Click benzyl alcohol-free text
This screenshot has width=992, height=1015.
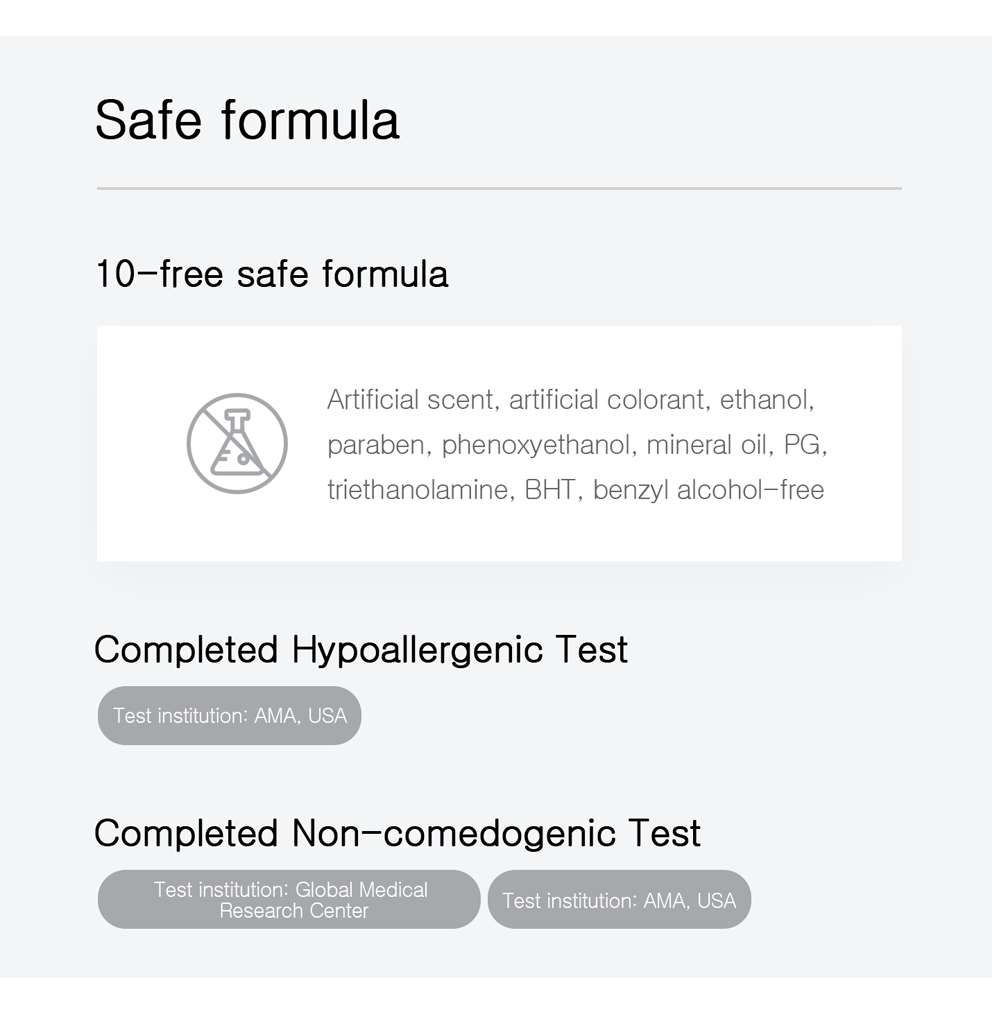point(708,490)
